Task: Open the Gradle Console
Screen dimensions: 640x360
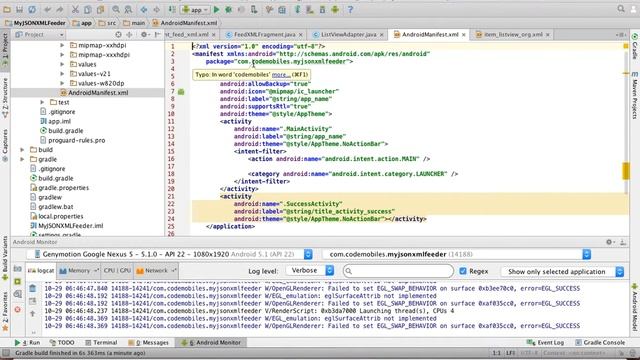Action: (600, 342)
